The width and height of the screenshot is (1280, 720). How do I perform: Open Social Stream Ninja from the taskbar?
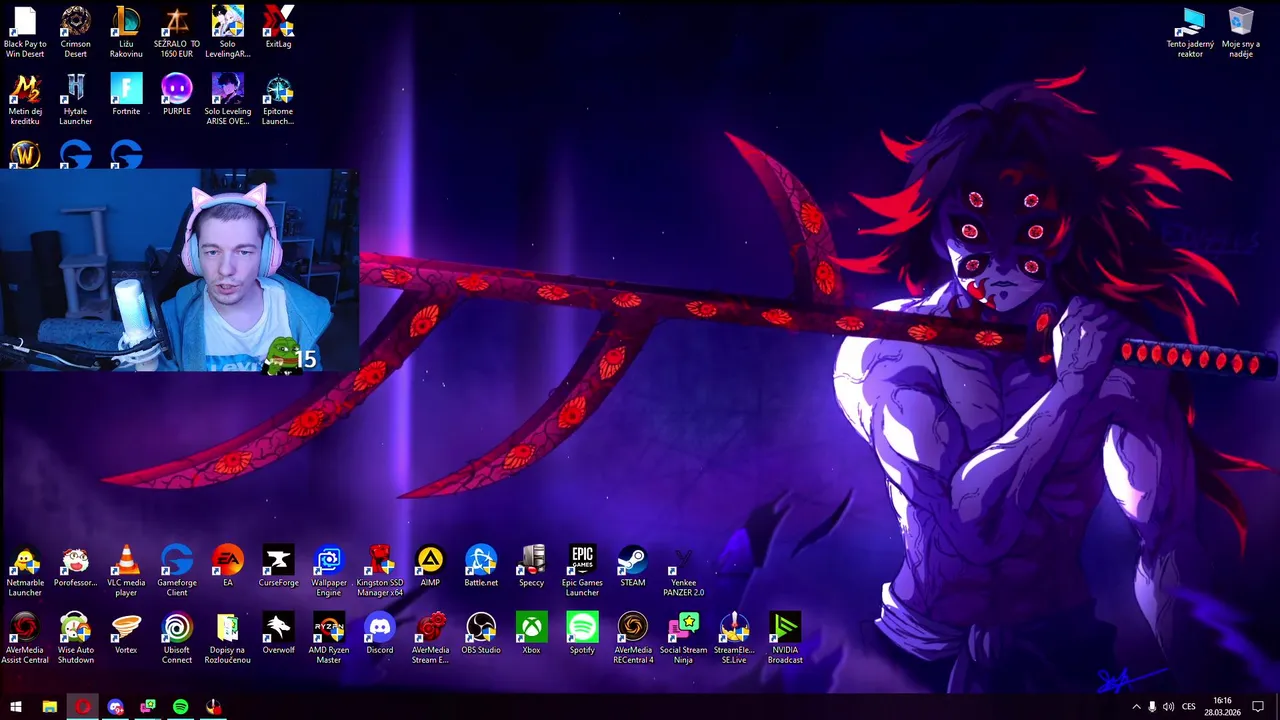[148, 707]
